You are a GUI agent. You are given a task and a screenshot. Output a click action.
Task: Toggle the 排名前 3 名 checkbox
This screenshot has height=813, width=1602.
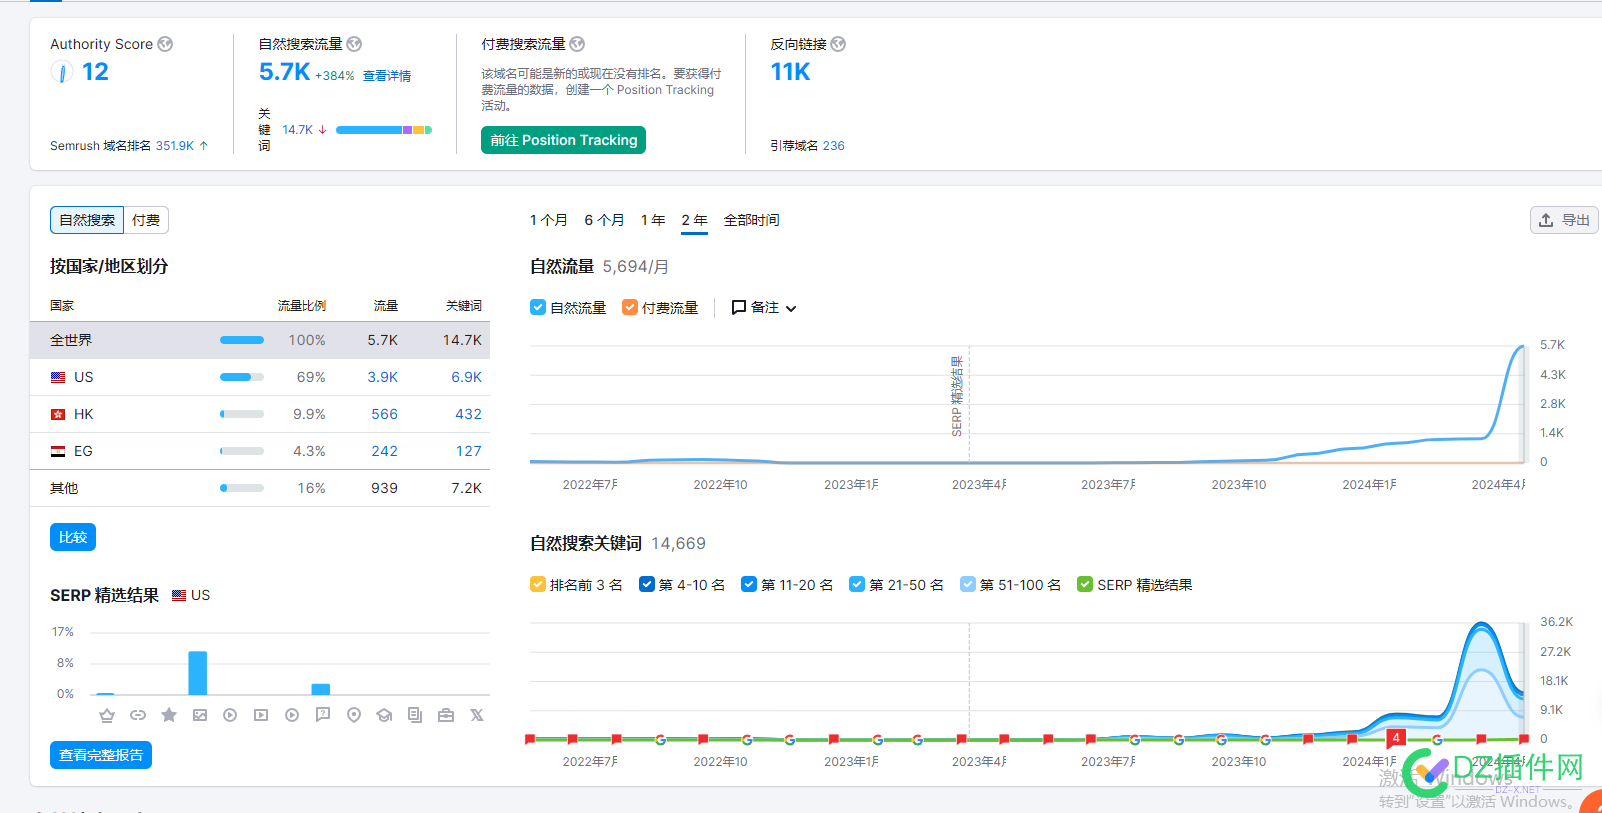click(538, 584)
